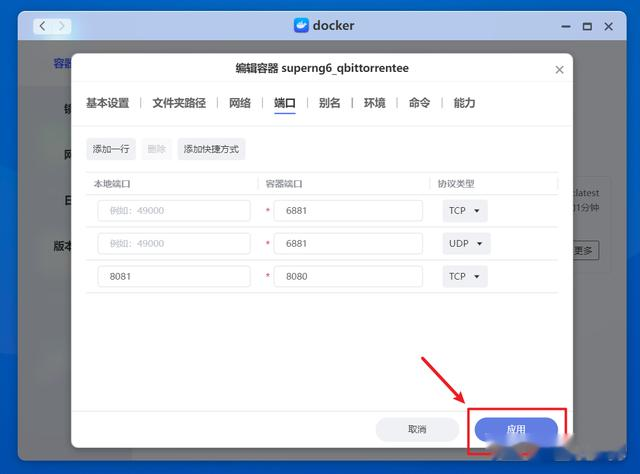Switch to the 别名 tab

pyautogui.click(x=329, y=103)
